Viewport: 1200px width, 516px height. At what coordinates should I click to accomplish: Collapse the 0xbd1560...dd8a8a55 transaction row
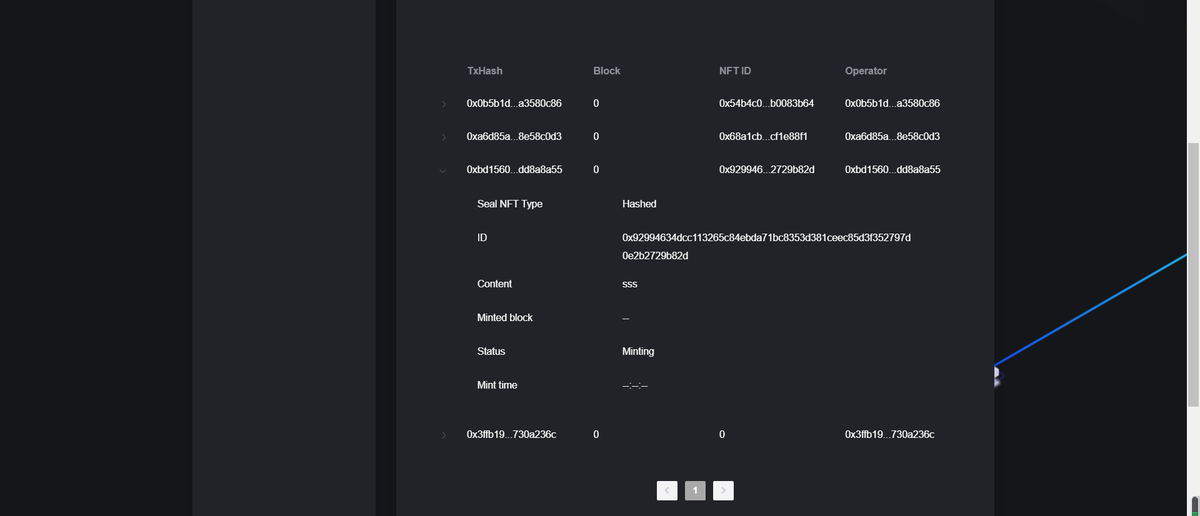[443, 170]
